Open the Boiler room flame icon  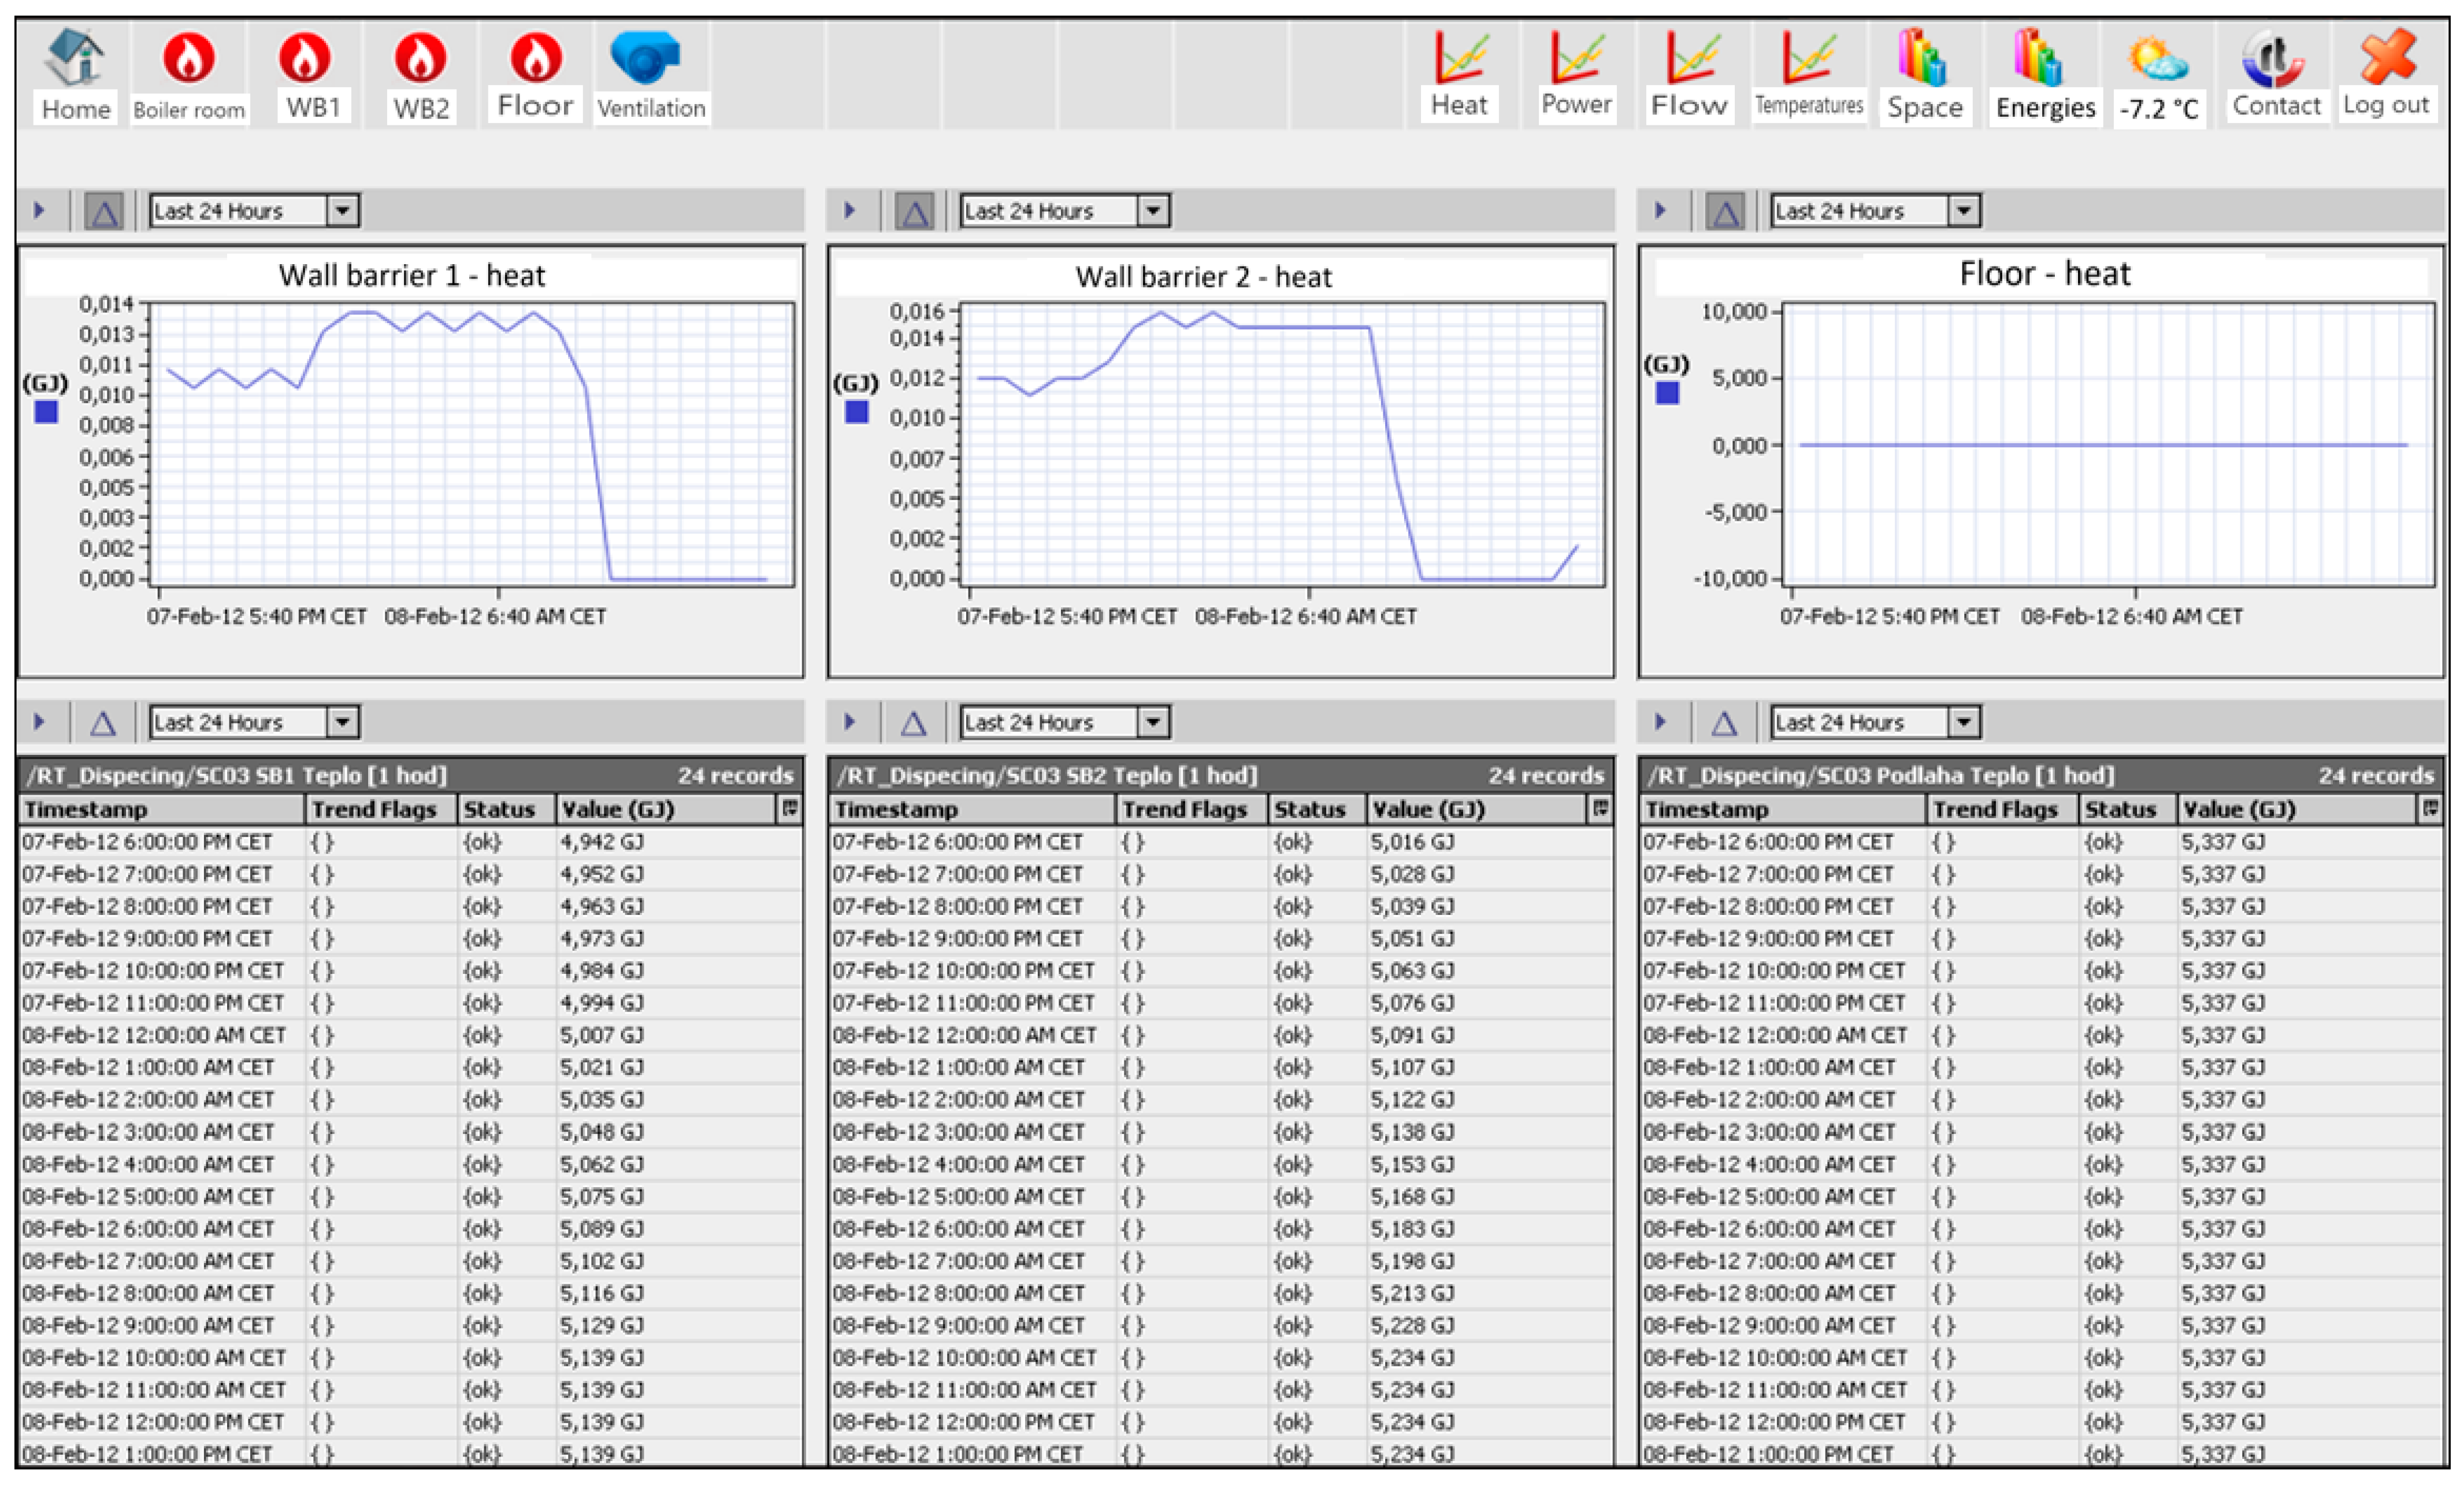(x=188, y=58)
